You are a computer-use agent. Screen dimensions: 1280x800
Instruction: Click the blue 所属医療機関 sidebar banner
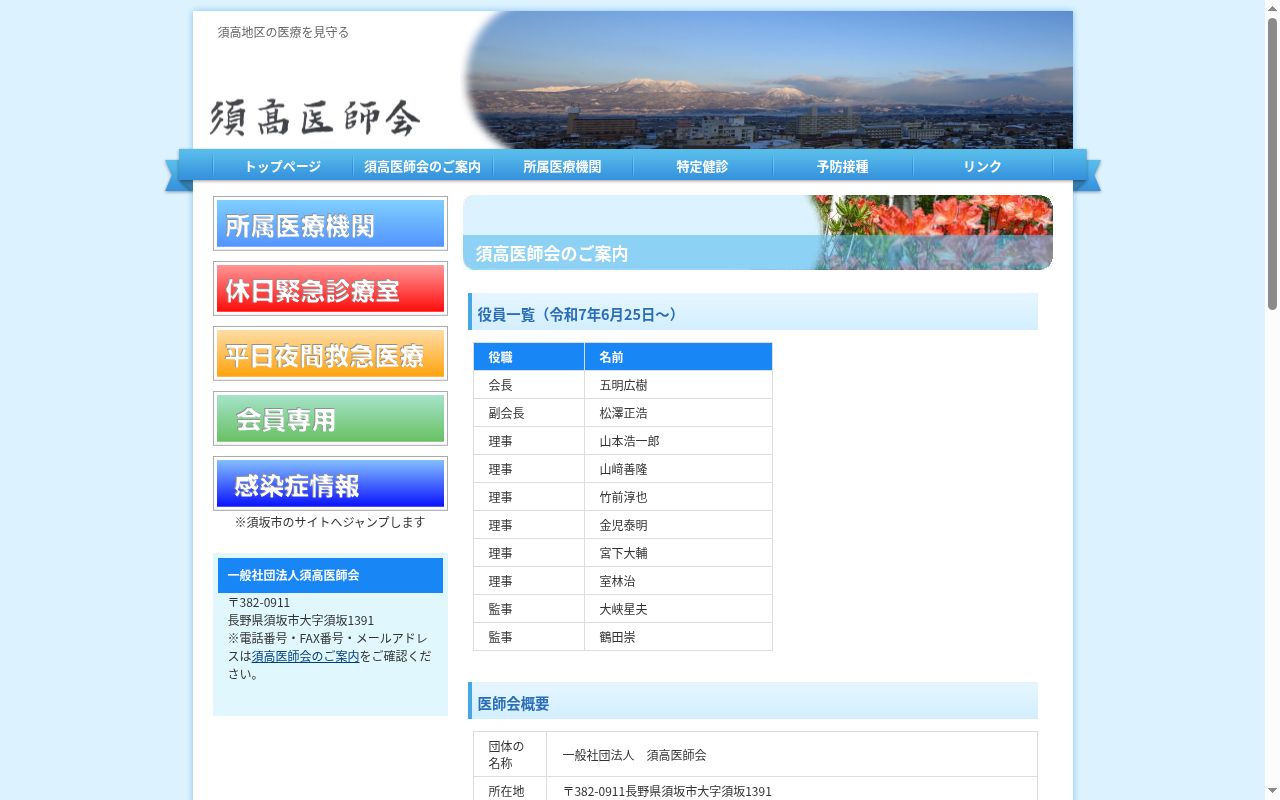coord(330,224)
